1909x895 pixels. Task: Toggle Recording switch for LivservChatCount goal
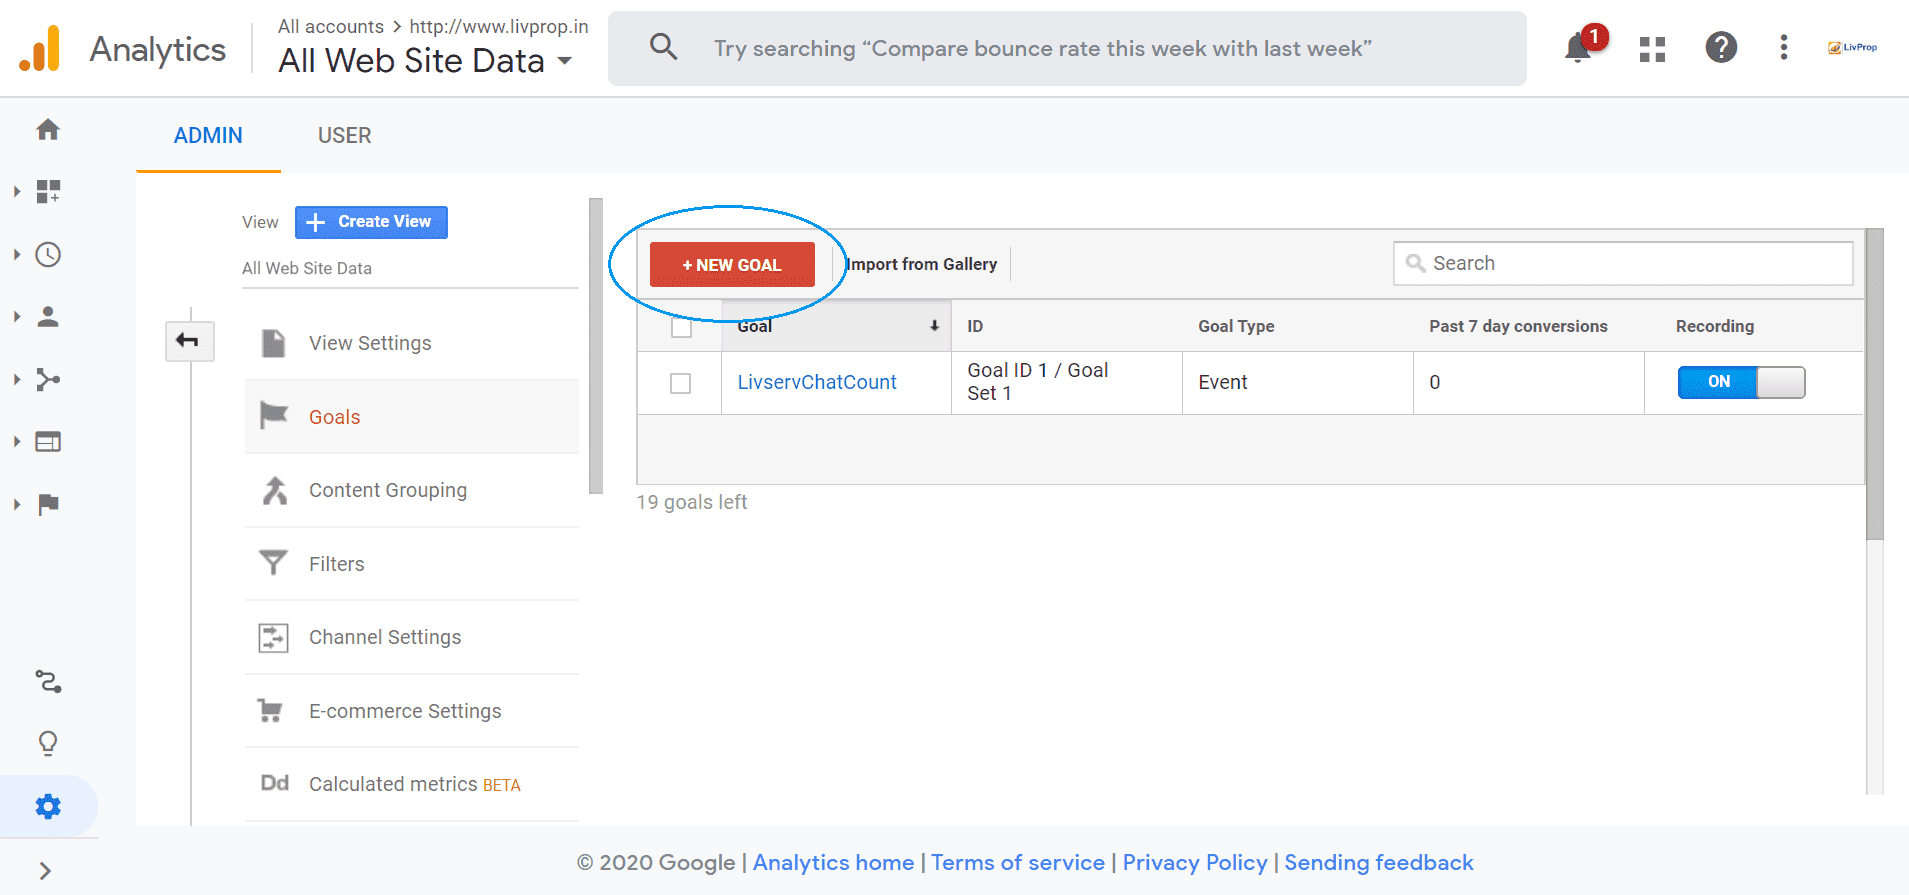point(1740,382)
